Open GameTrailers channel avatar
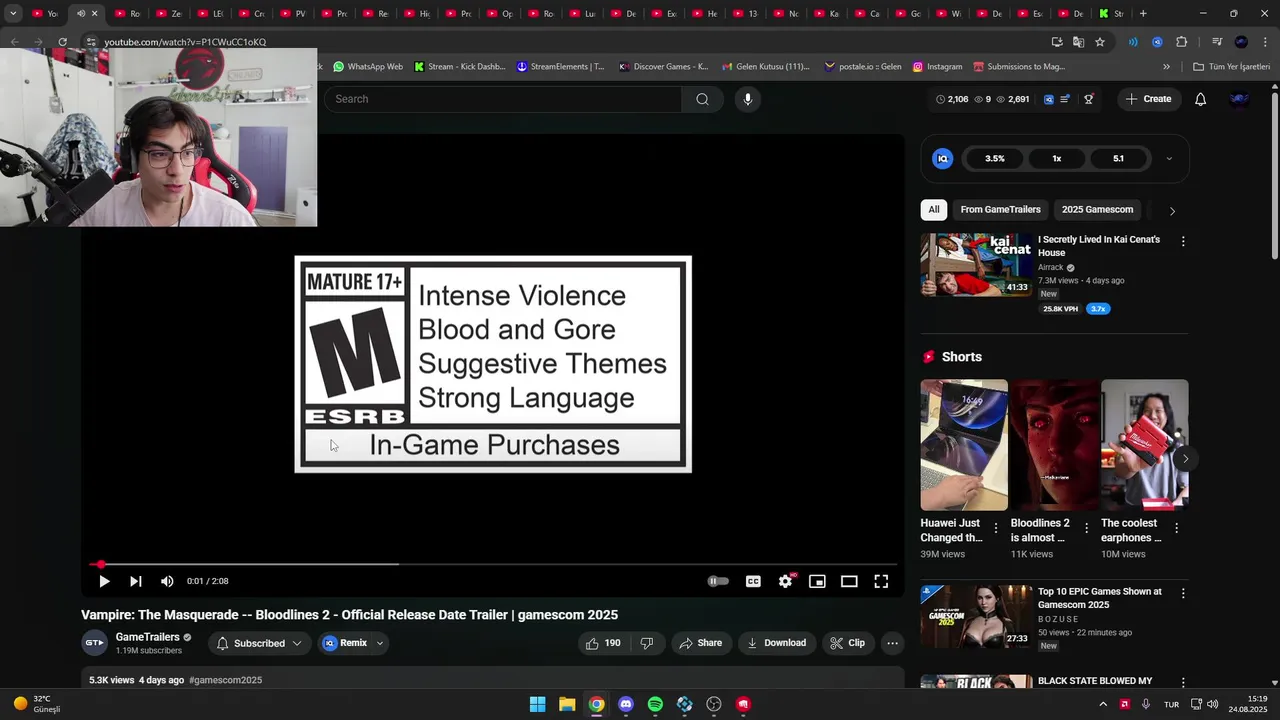Screen dimensions: 1280x720 [x=94, y=643]
